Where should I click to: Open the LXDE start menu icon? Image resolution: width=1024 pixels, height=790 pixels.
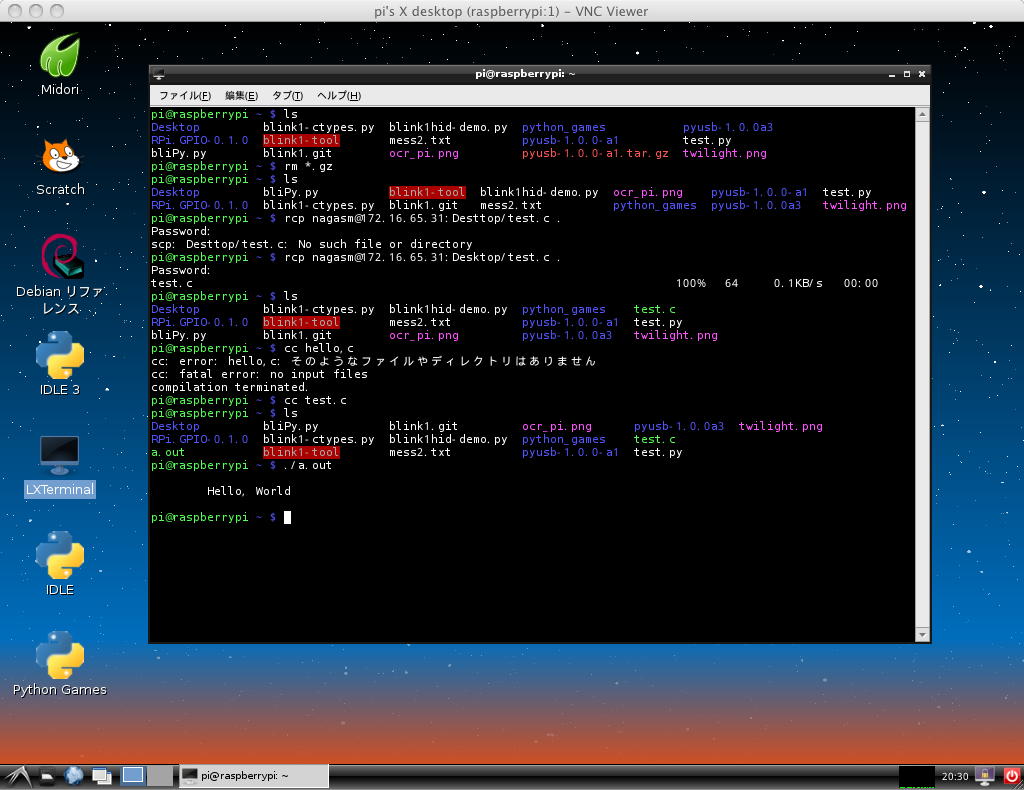tap(16, 776)
